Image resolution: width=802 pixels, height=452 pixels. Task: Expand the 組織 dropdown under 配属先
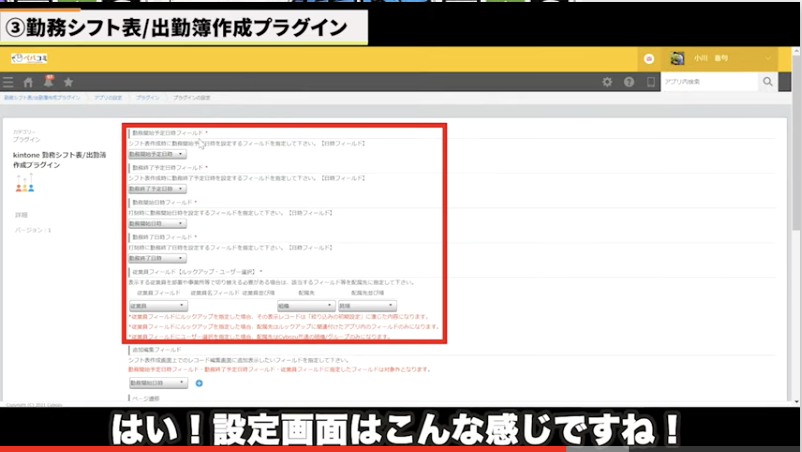pos(303,306)
